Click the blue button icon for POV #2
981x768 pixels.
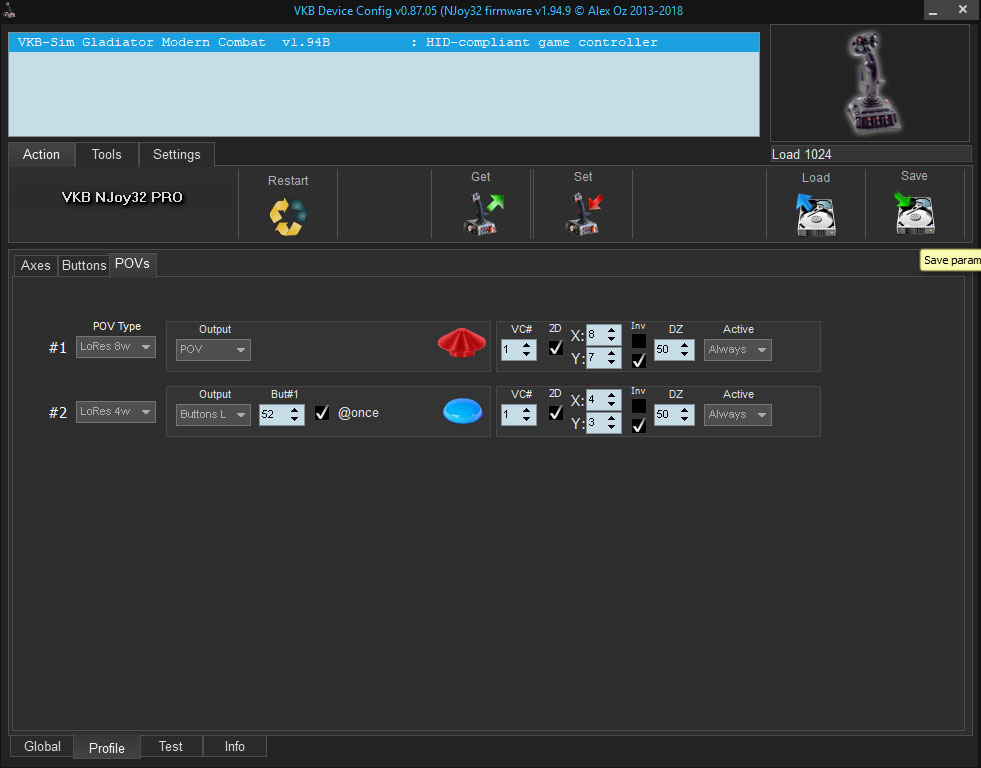462,410
